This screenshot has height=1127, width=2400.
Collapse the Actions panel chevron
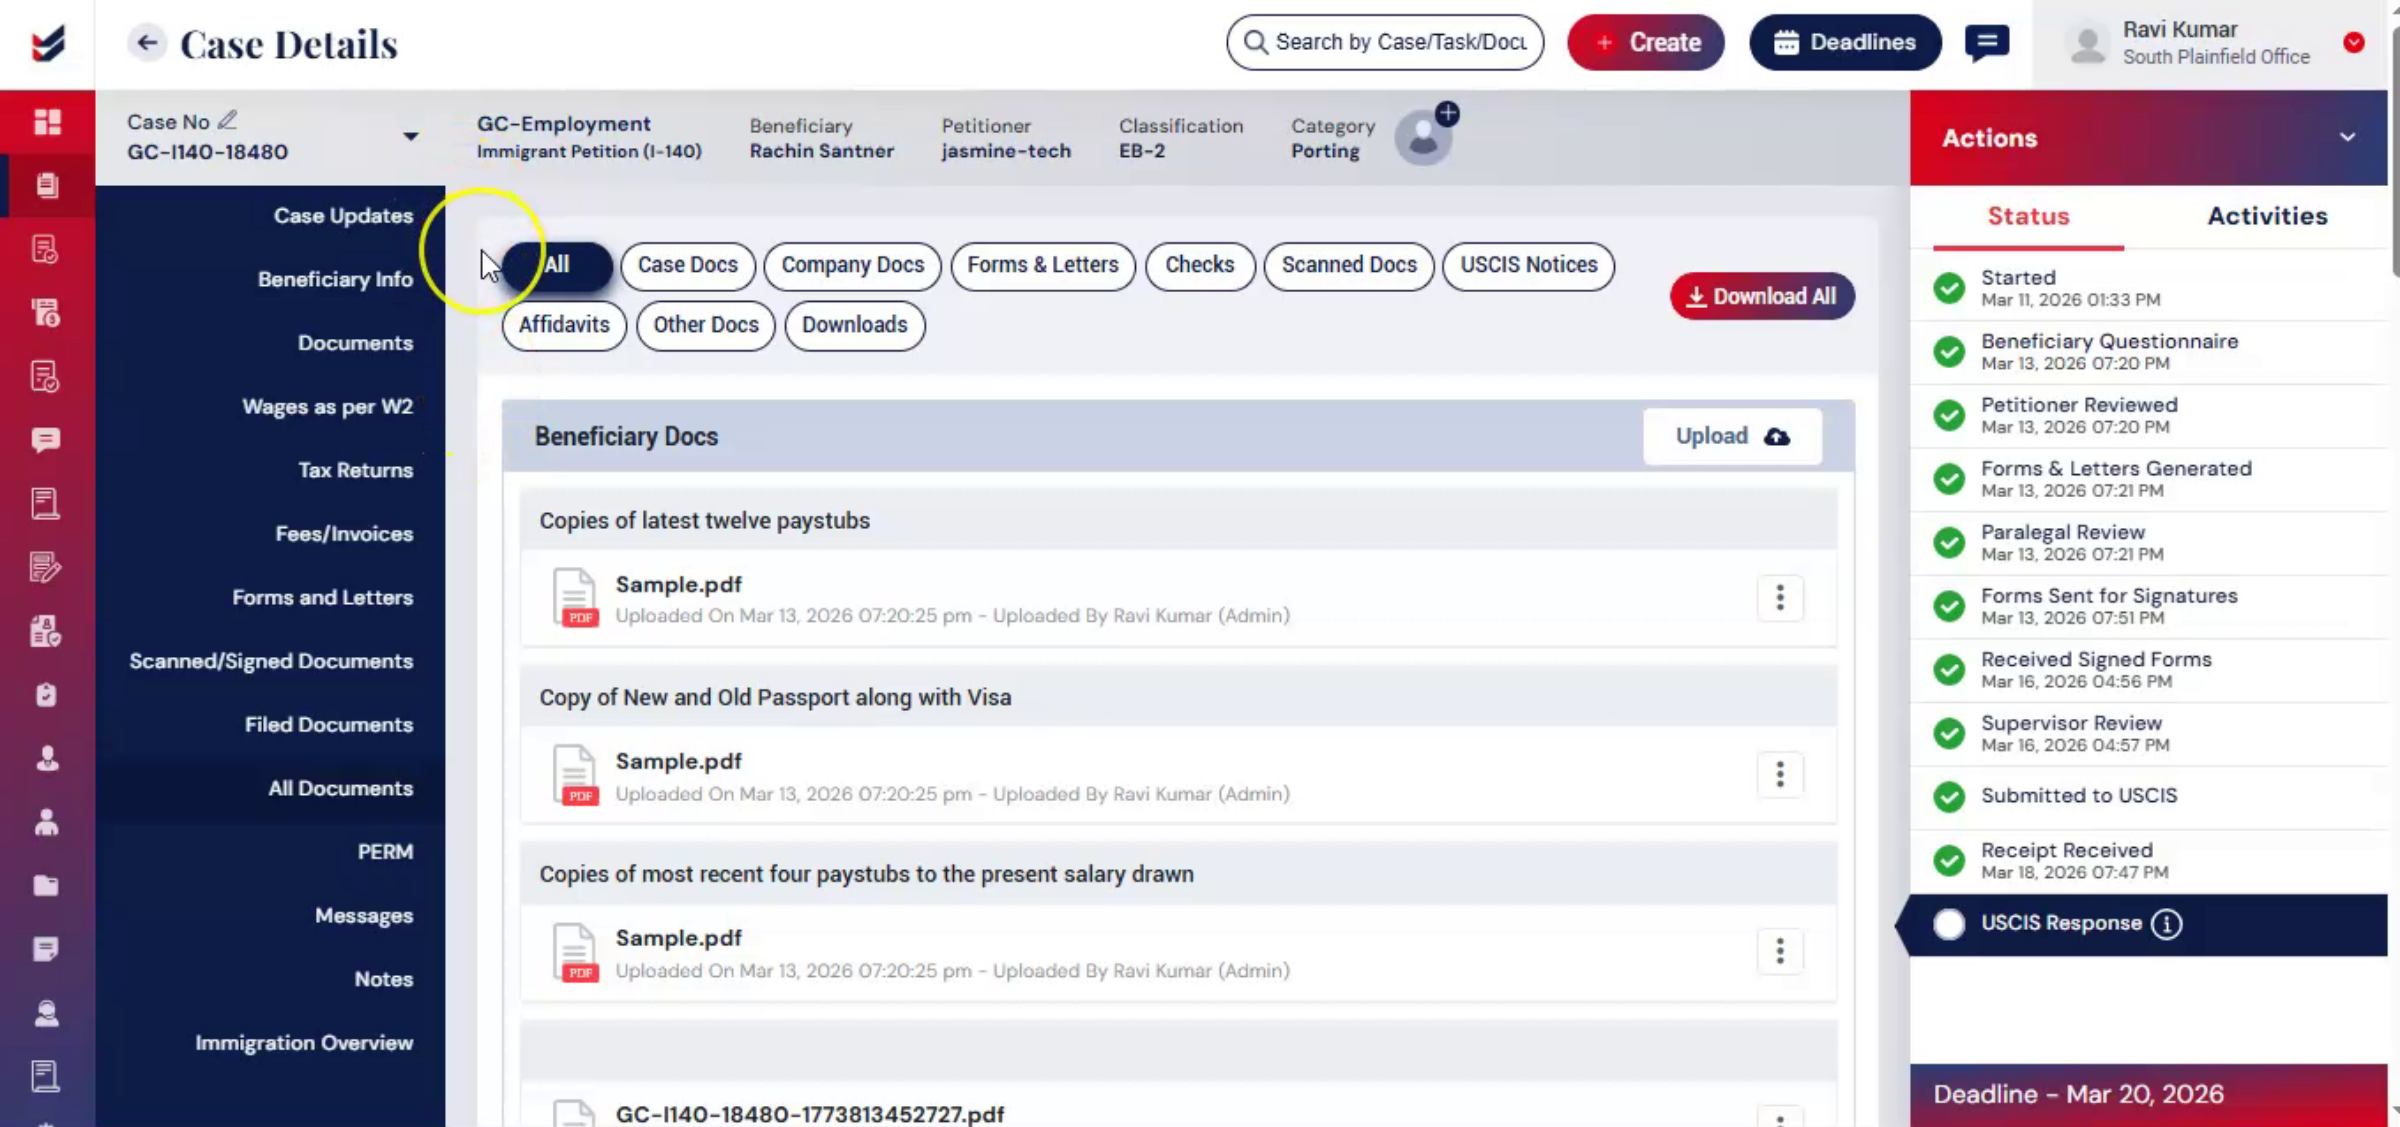[x=2347, y=137]
